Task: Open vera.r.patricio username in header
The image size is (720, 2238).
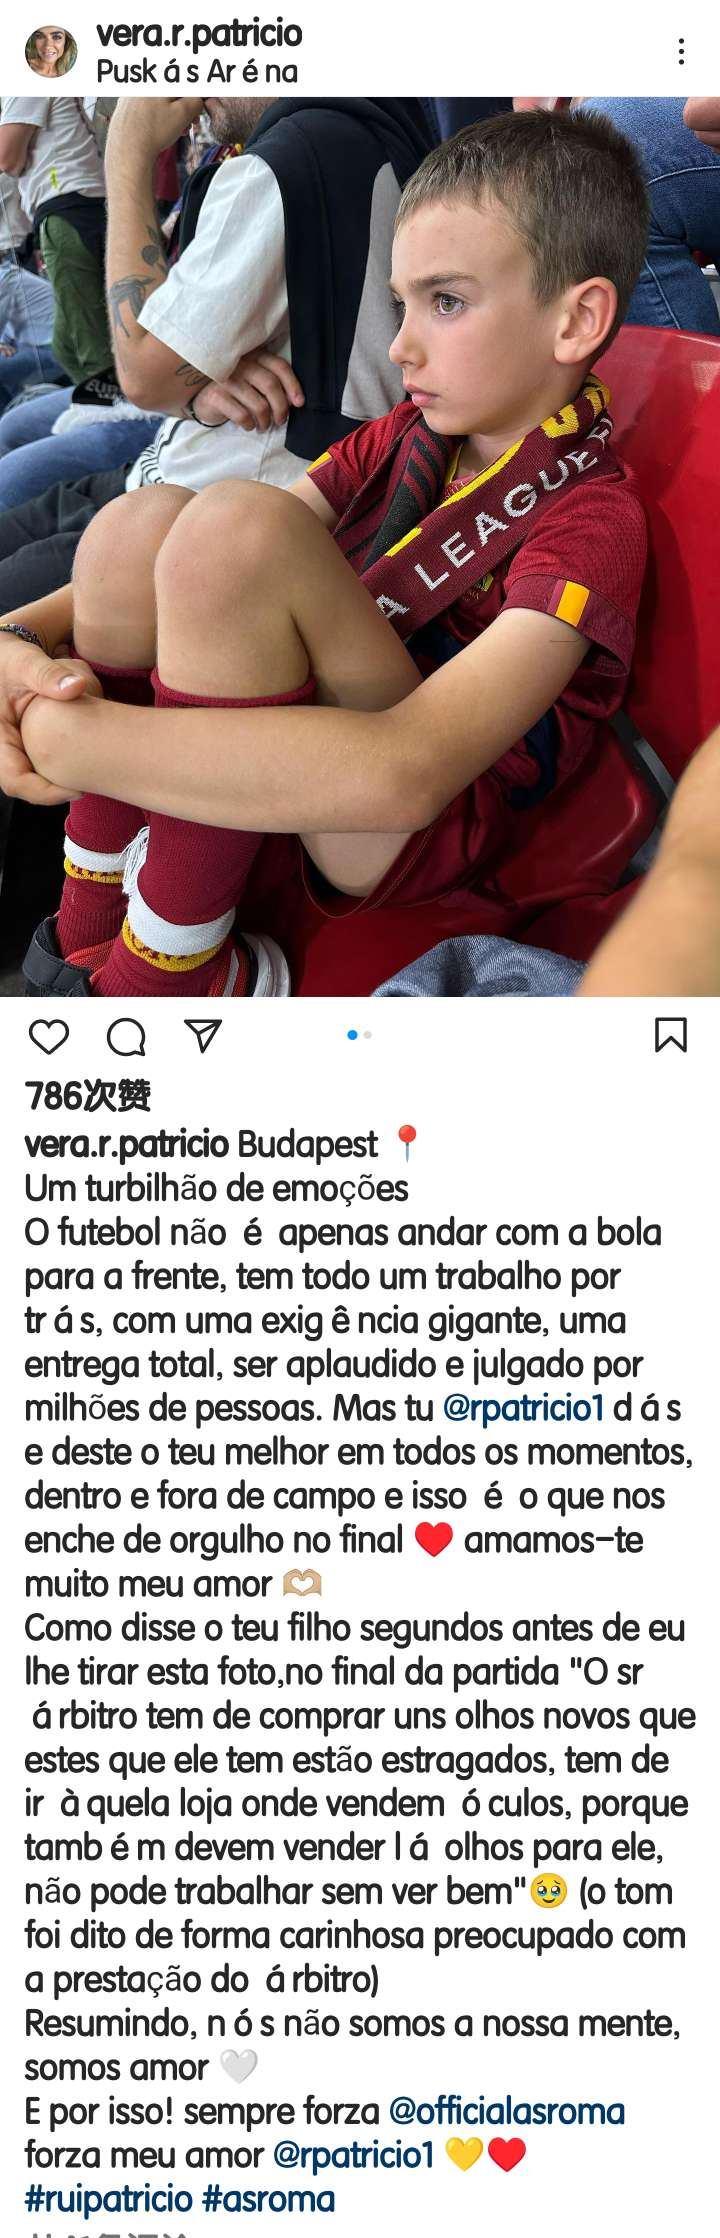Action: tap(199, 35)
